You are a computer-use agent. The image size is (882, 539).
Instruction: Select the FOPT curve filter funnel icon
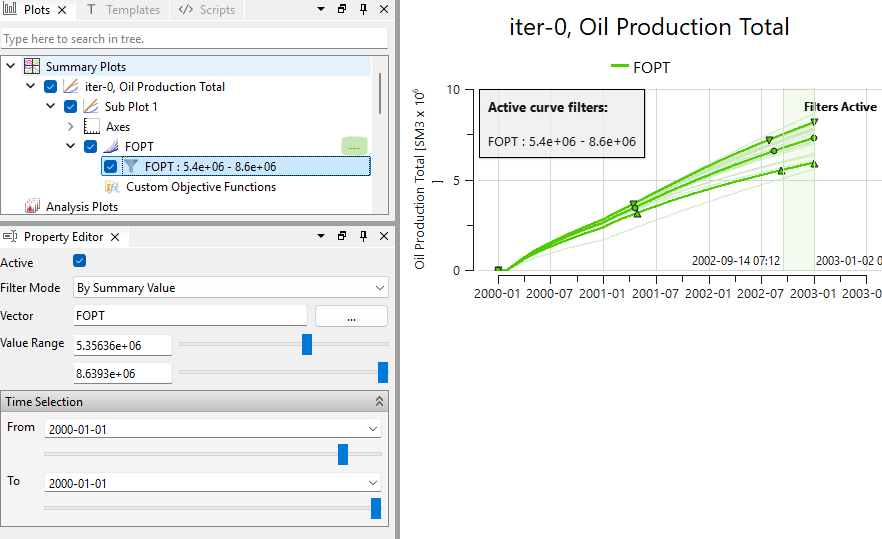click(x=130, y=167)
